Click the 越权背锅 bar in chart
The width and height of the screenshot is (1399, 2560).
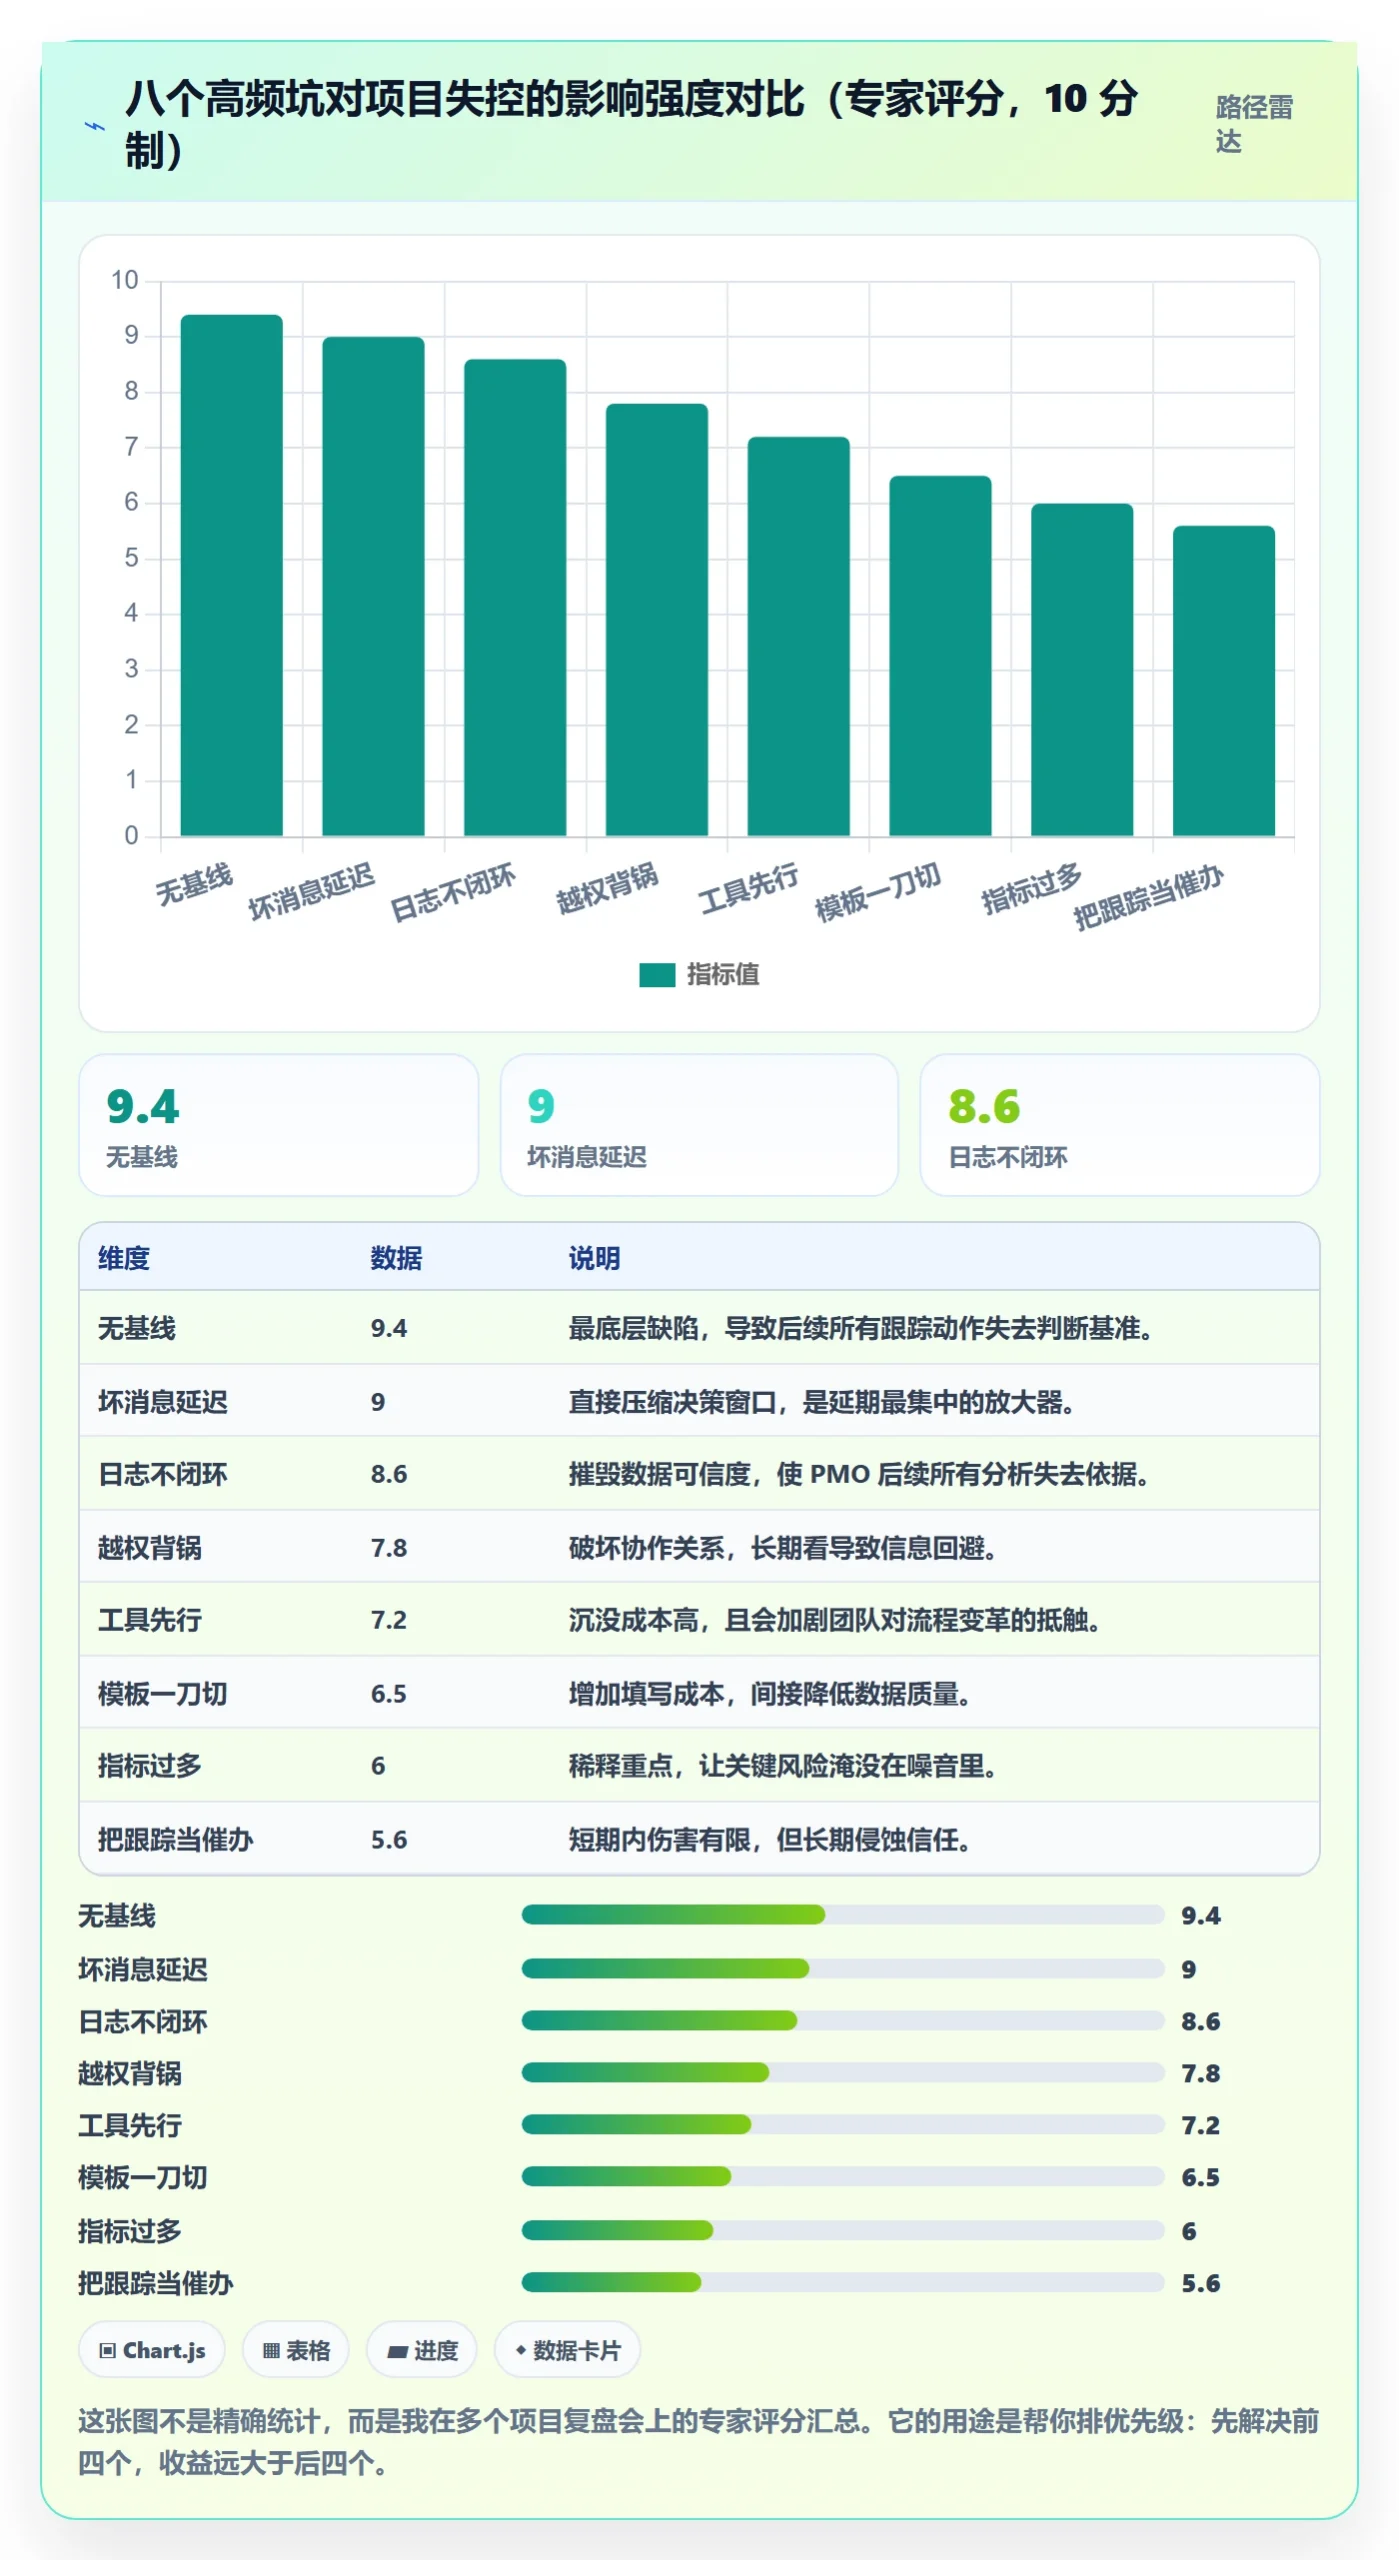pyautogui.click(x=657, y=620)
